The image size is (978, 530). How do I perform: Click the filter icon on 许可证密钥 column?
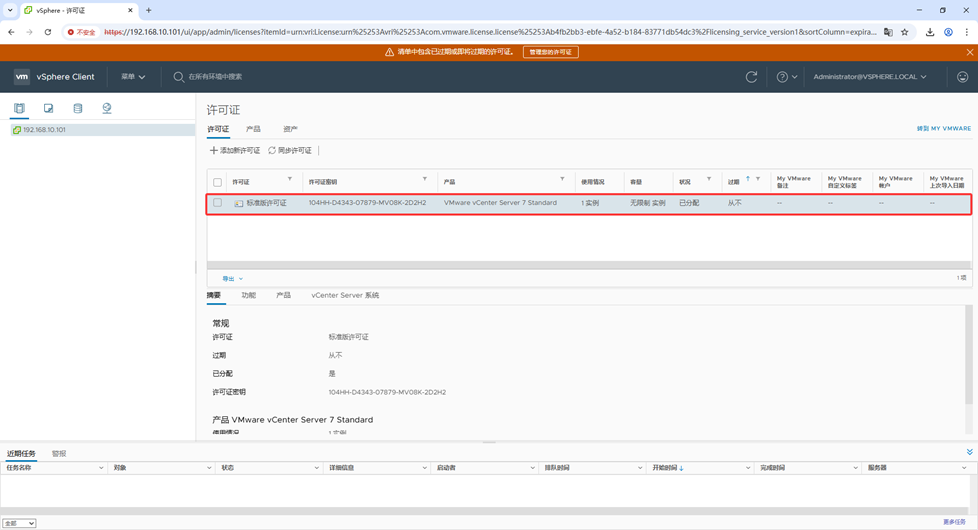tap(425, 180)
